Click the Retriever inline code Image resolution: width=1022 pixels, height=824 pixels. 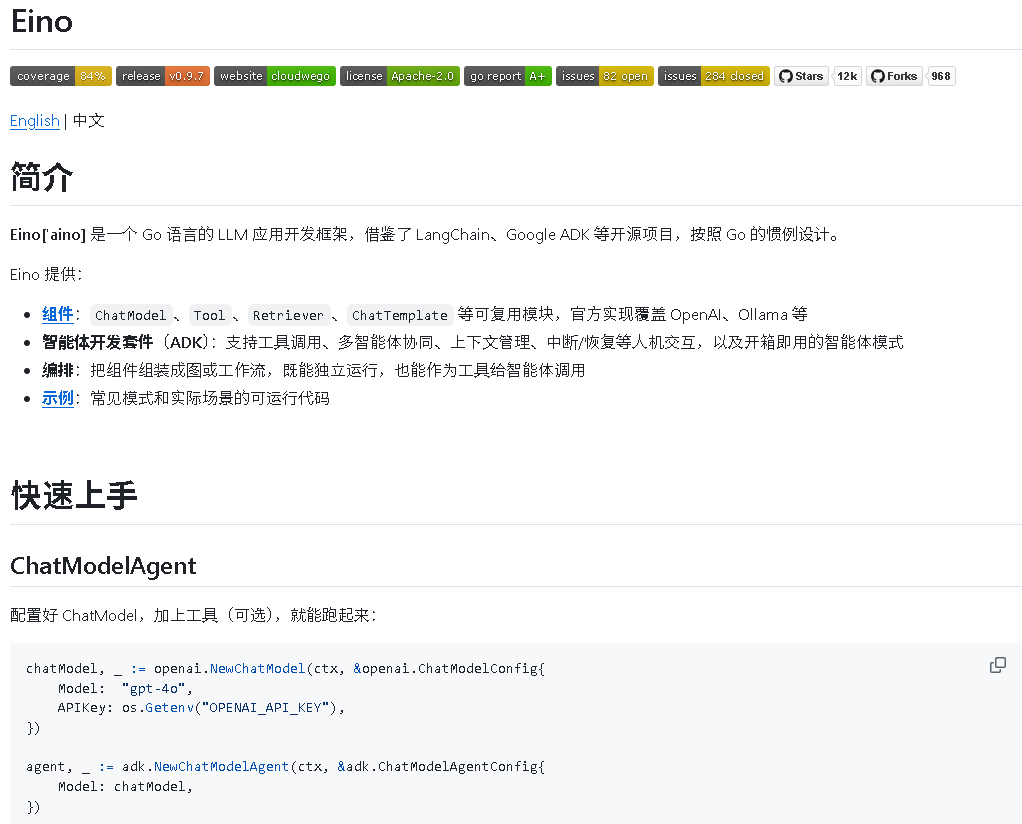pos(288,316)
